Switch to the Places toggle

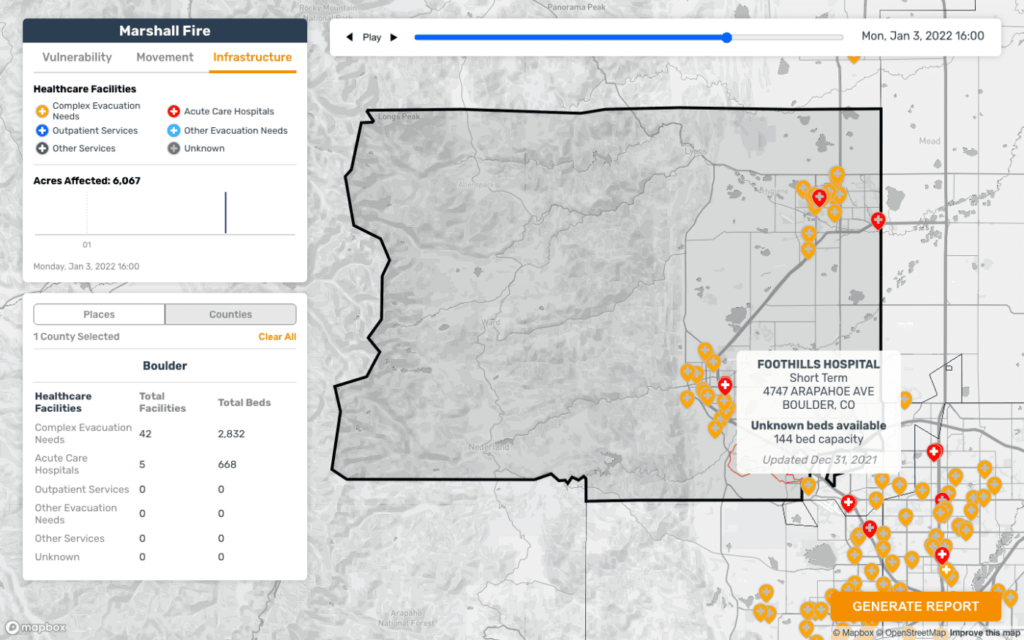[99, 314]
